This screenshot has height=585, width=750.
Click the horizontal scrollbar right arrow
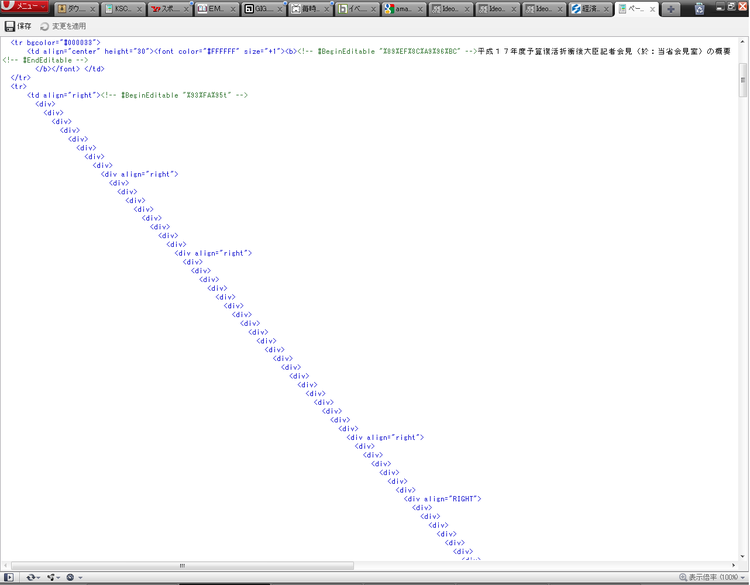tap(734, 565)
